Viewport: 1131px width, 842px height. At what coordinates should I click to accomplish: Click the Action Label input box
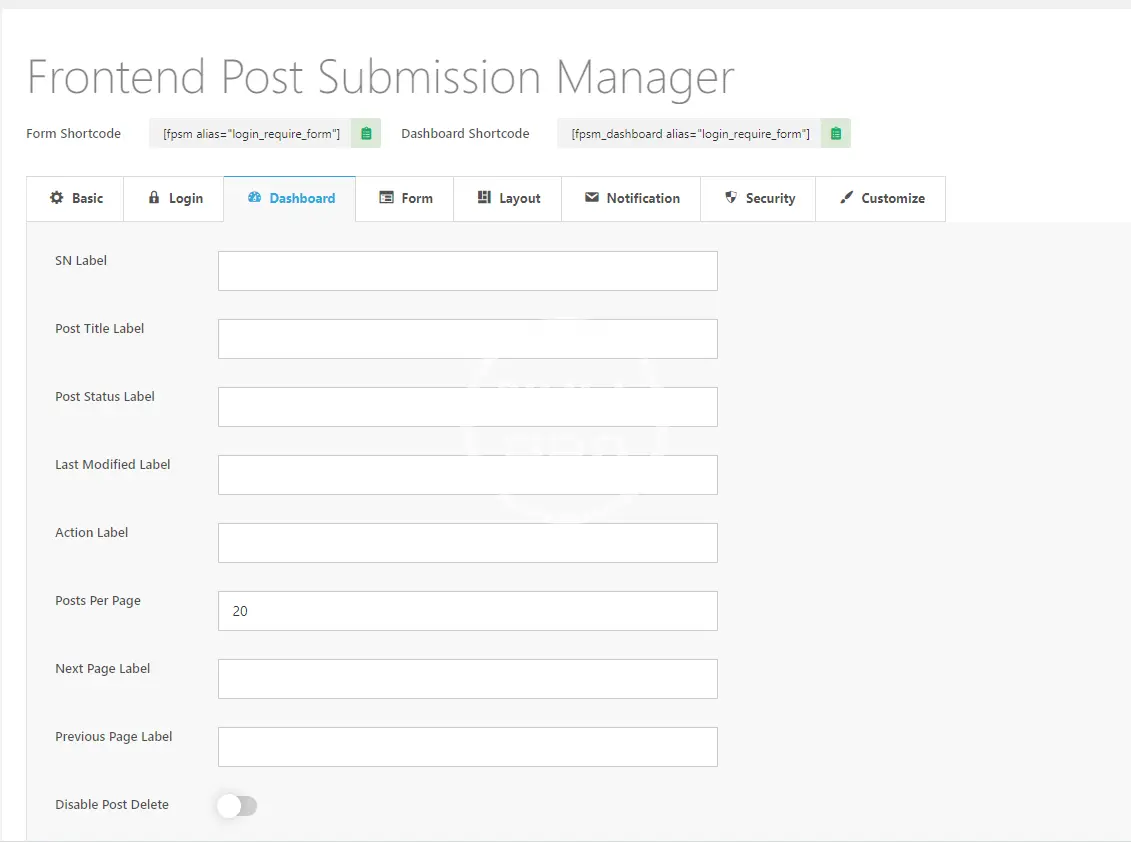pyautogui.click(x=467, y=543)
